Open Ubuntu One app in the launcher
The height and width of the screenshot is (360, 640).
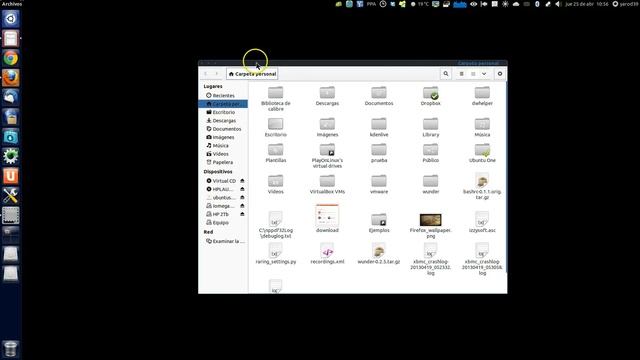tap(11, 176)
